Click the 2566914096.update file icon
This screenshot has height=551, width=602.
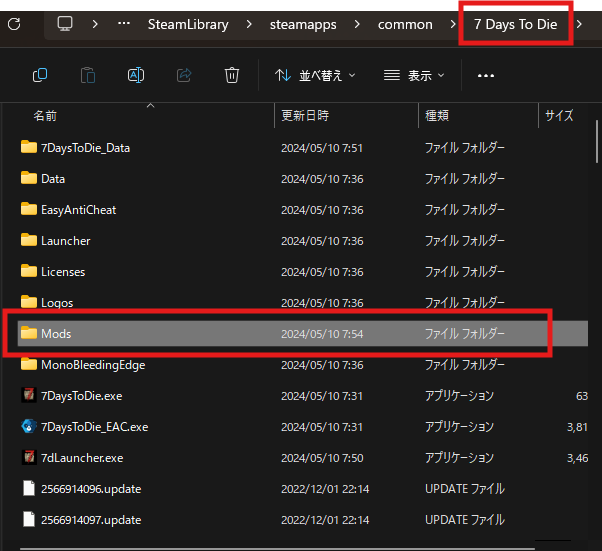coord(29,488)
